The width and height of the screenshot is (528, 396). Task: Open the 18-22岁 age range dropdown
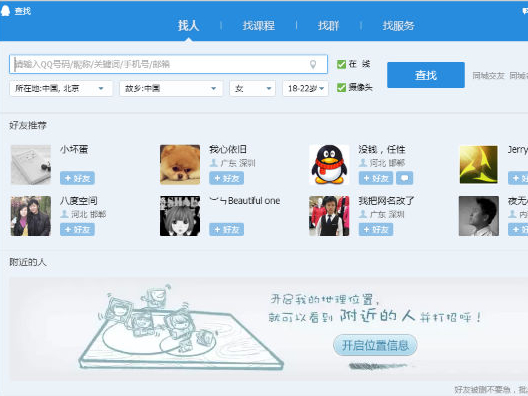pyautogui.click(x=305, y=89)
